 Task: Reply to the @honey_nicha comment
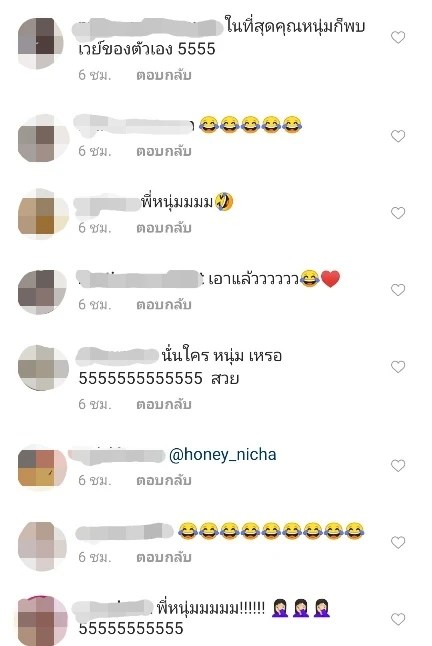pos(164,480)
